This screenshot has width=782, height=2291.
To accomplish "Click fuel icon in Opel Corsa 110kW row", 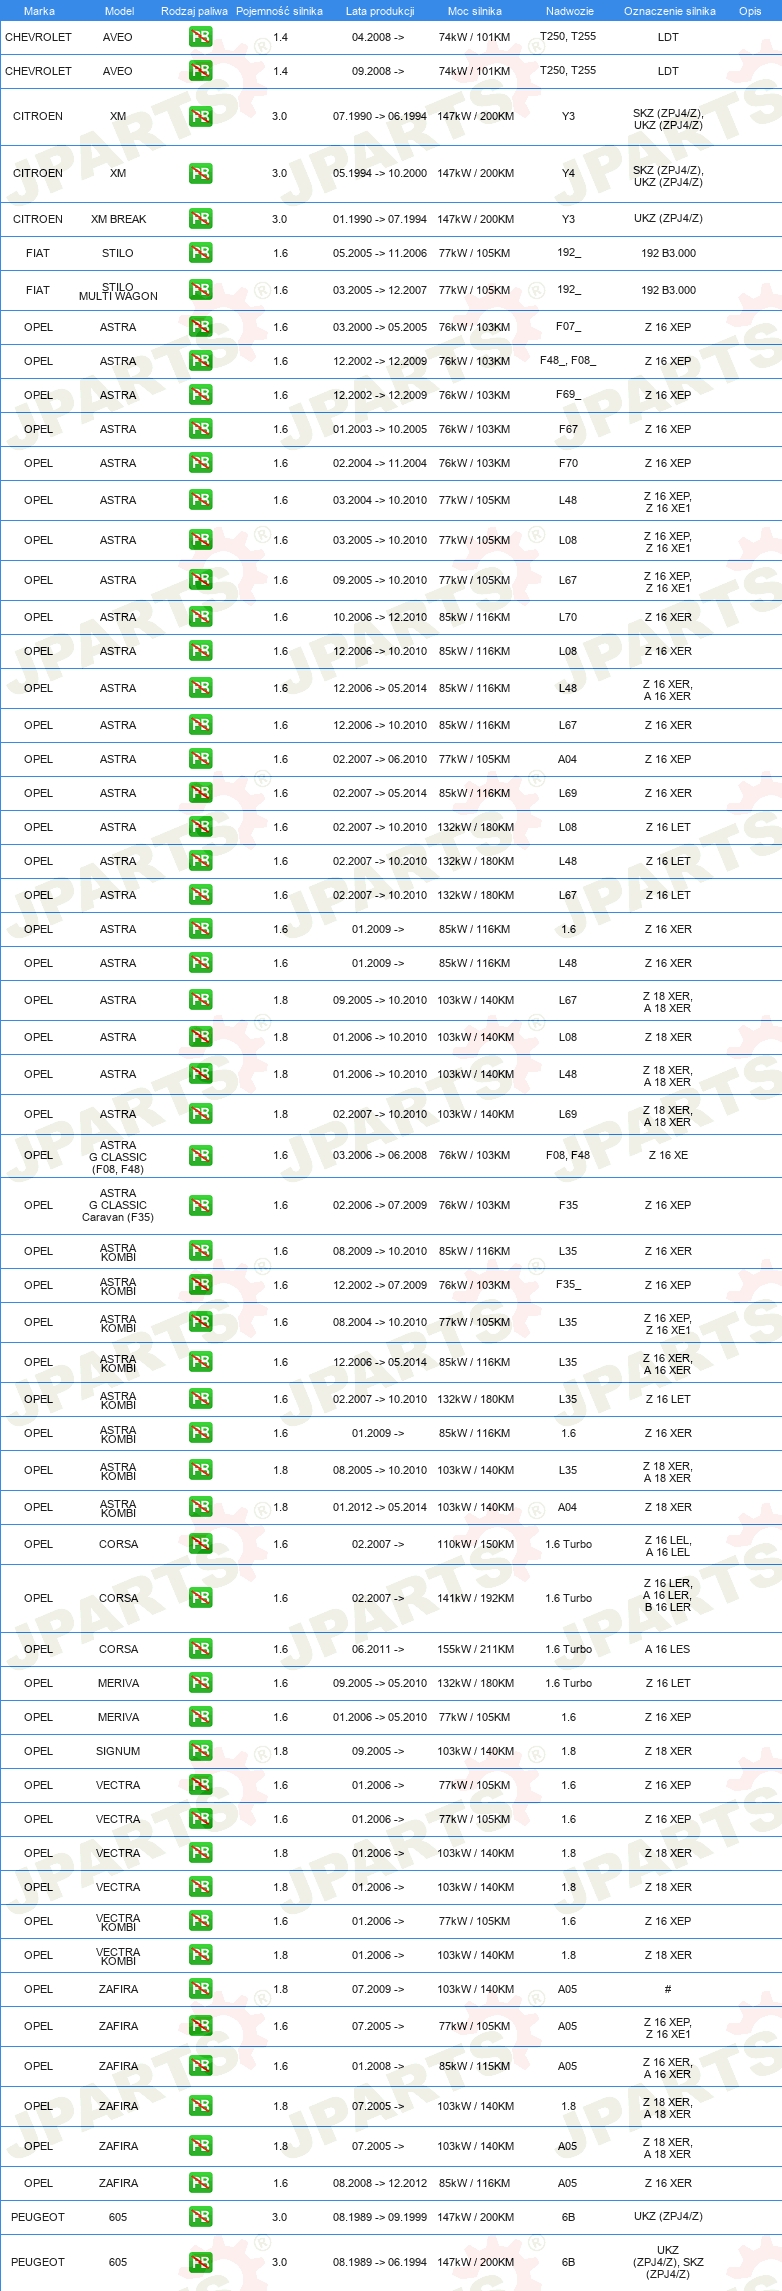I will pyautogui.click(x=200, y=1545).
